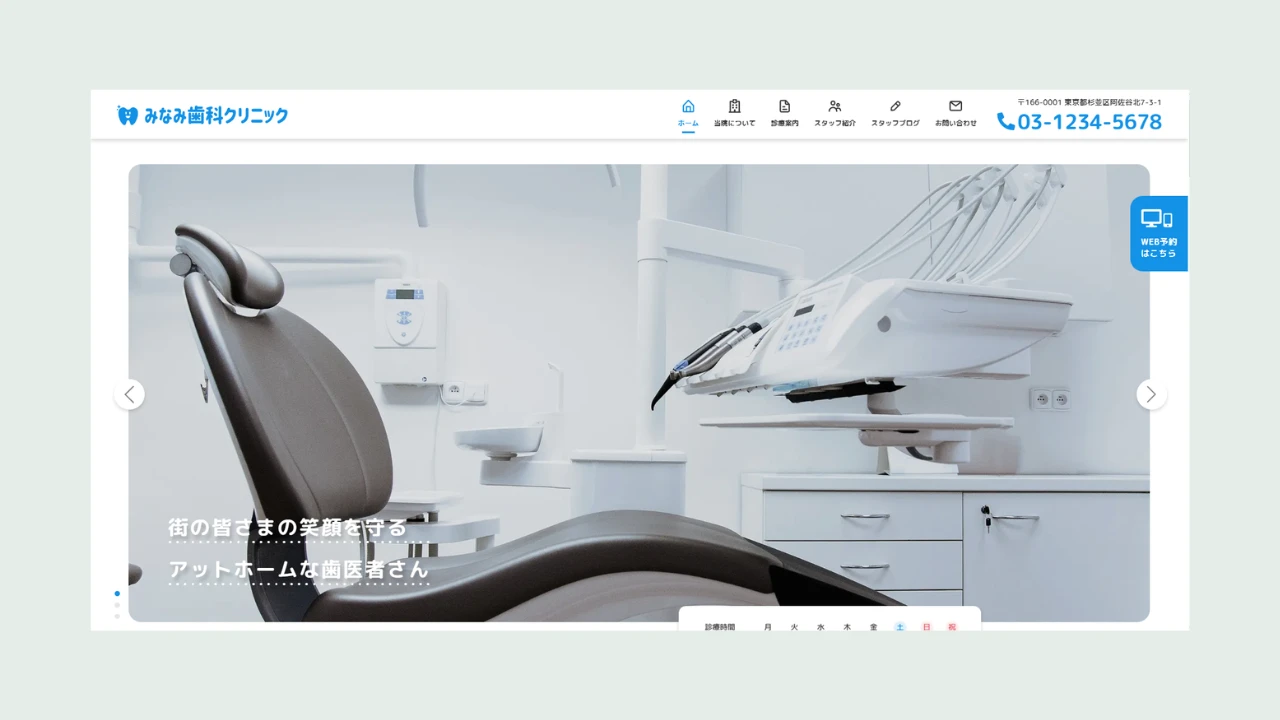Screen dimensions: 1280x720
Task: Click the phone number 03-1234-5678
Action: (1089, 122)
